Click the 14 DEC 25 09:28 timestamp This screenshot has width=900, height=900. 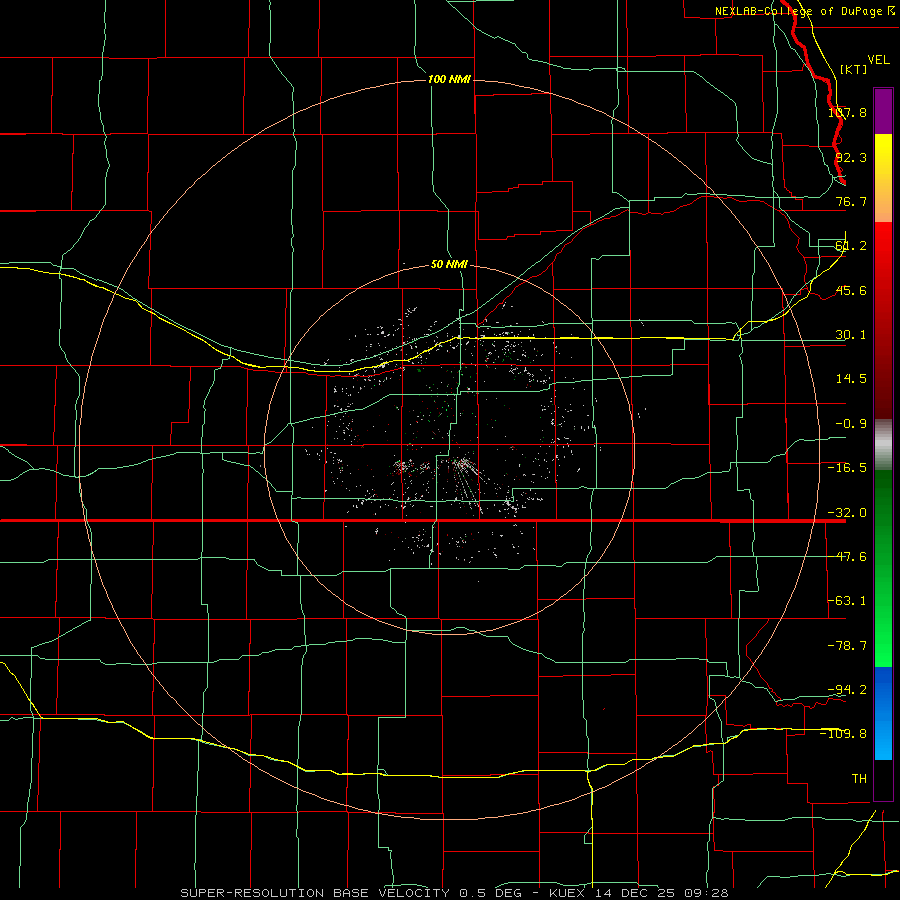click(660, 893)
